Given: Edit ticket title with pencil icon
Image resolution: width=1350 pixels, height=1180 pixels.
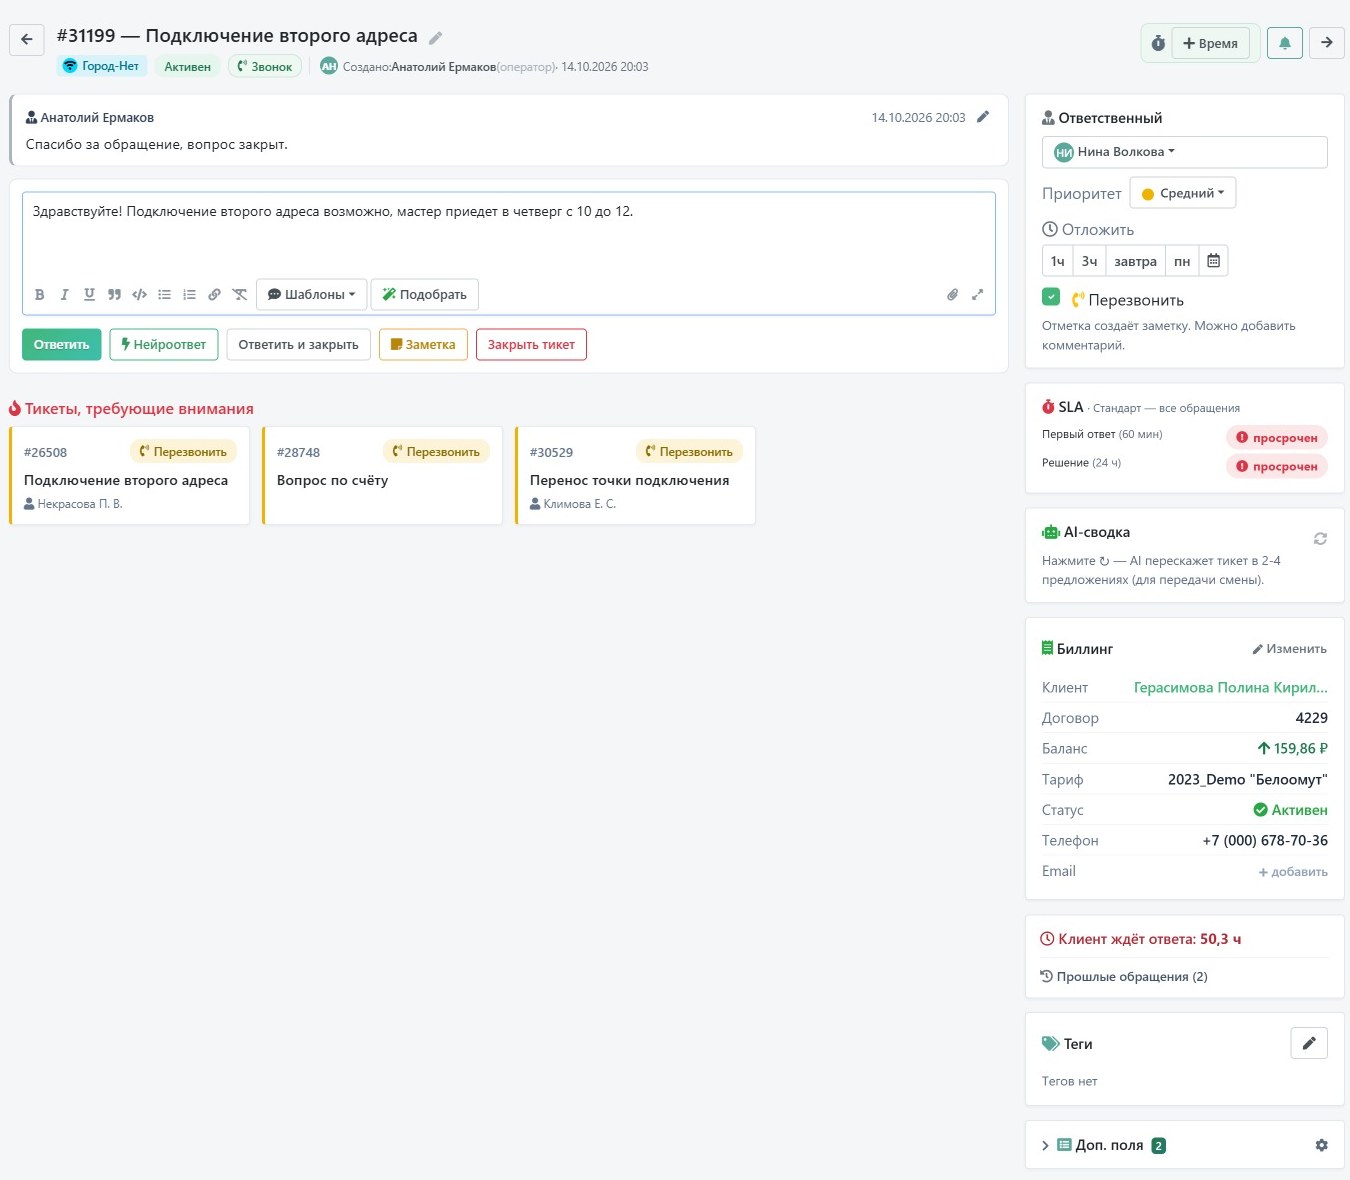Looking at the screenshot, I should [x=435, y=38].
